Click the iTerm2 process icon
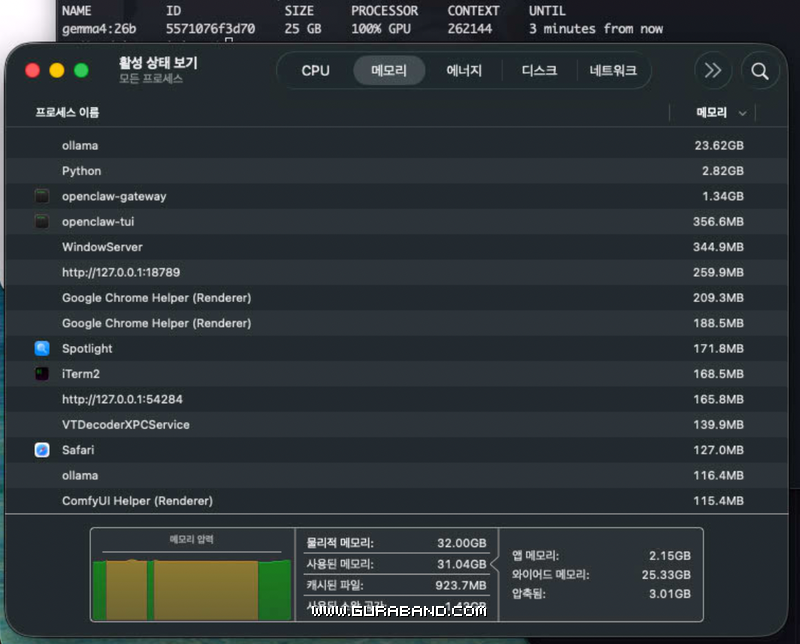 pos(42,374)
